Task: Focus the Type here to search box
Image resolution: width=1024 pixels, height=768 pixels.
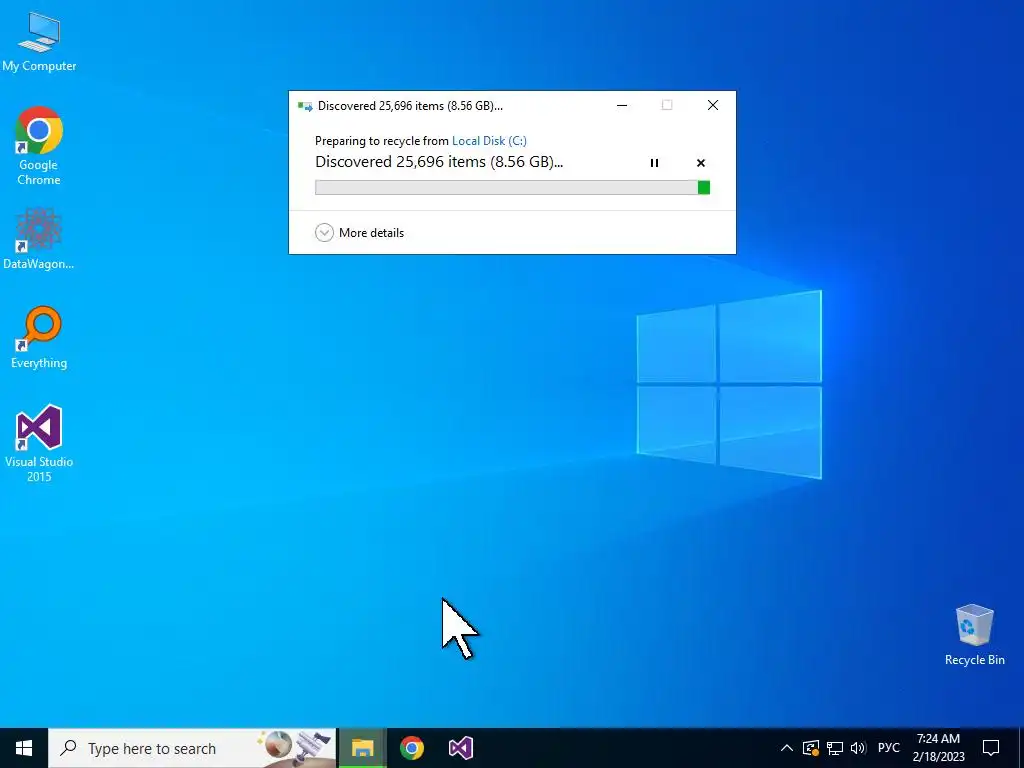Action: point(192,748)
